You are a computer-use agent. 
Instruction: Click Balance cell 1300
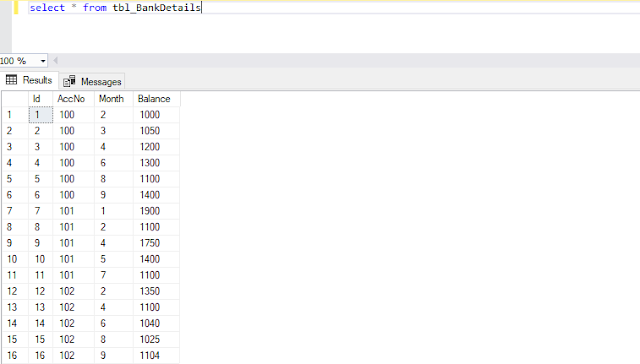156,163
